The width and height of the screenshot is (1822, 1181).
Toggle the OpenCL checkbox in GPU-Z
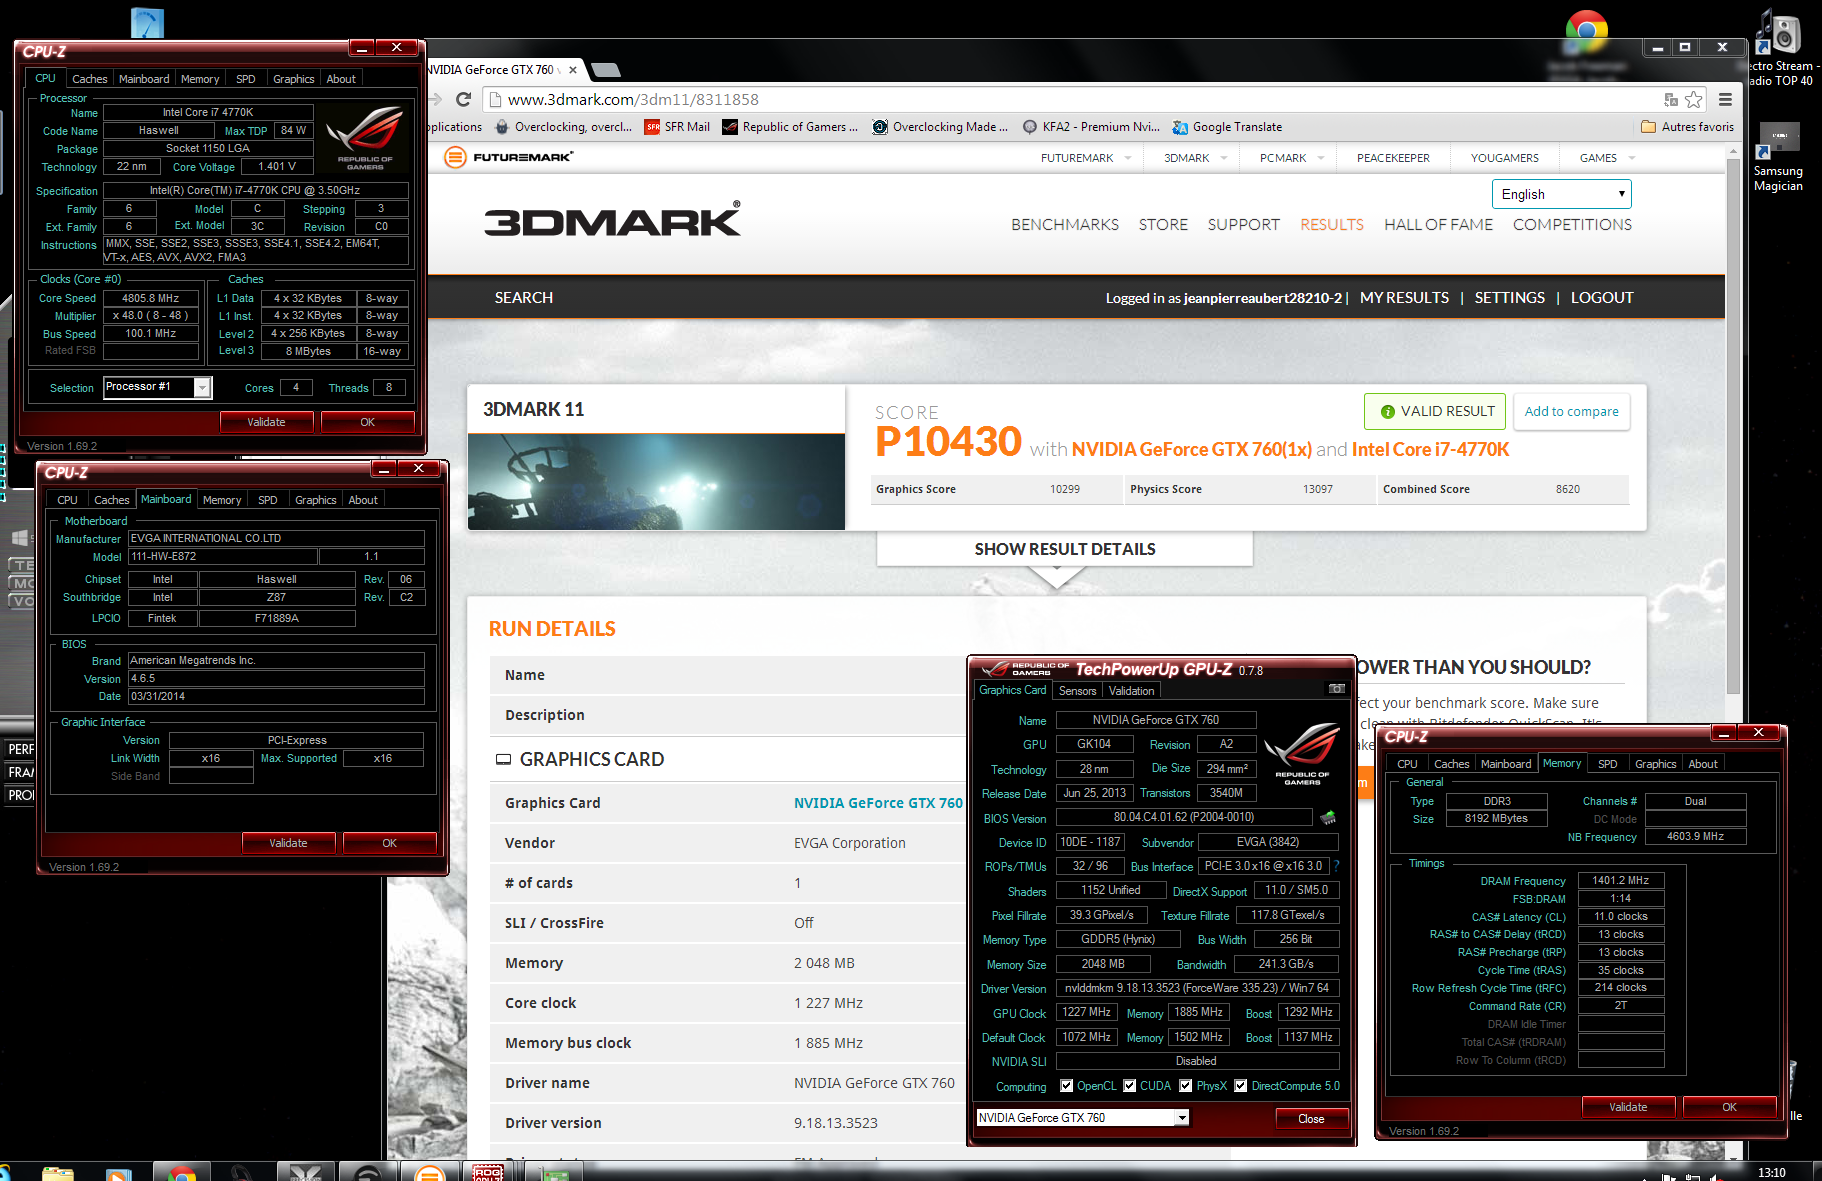pyautogui.click(x=1067, y=1085)
